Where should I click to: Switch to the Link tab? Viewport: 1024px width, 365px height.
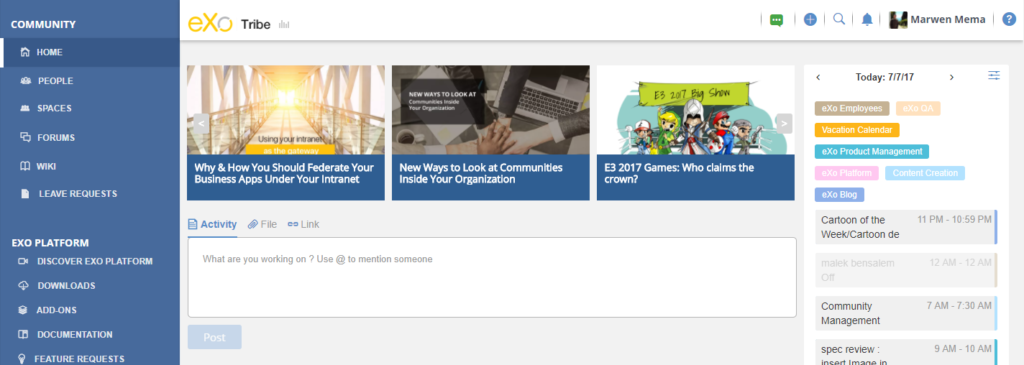point(304,224)
